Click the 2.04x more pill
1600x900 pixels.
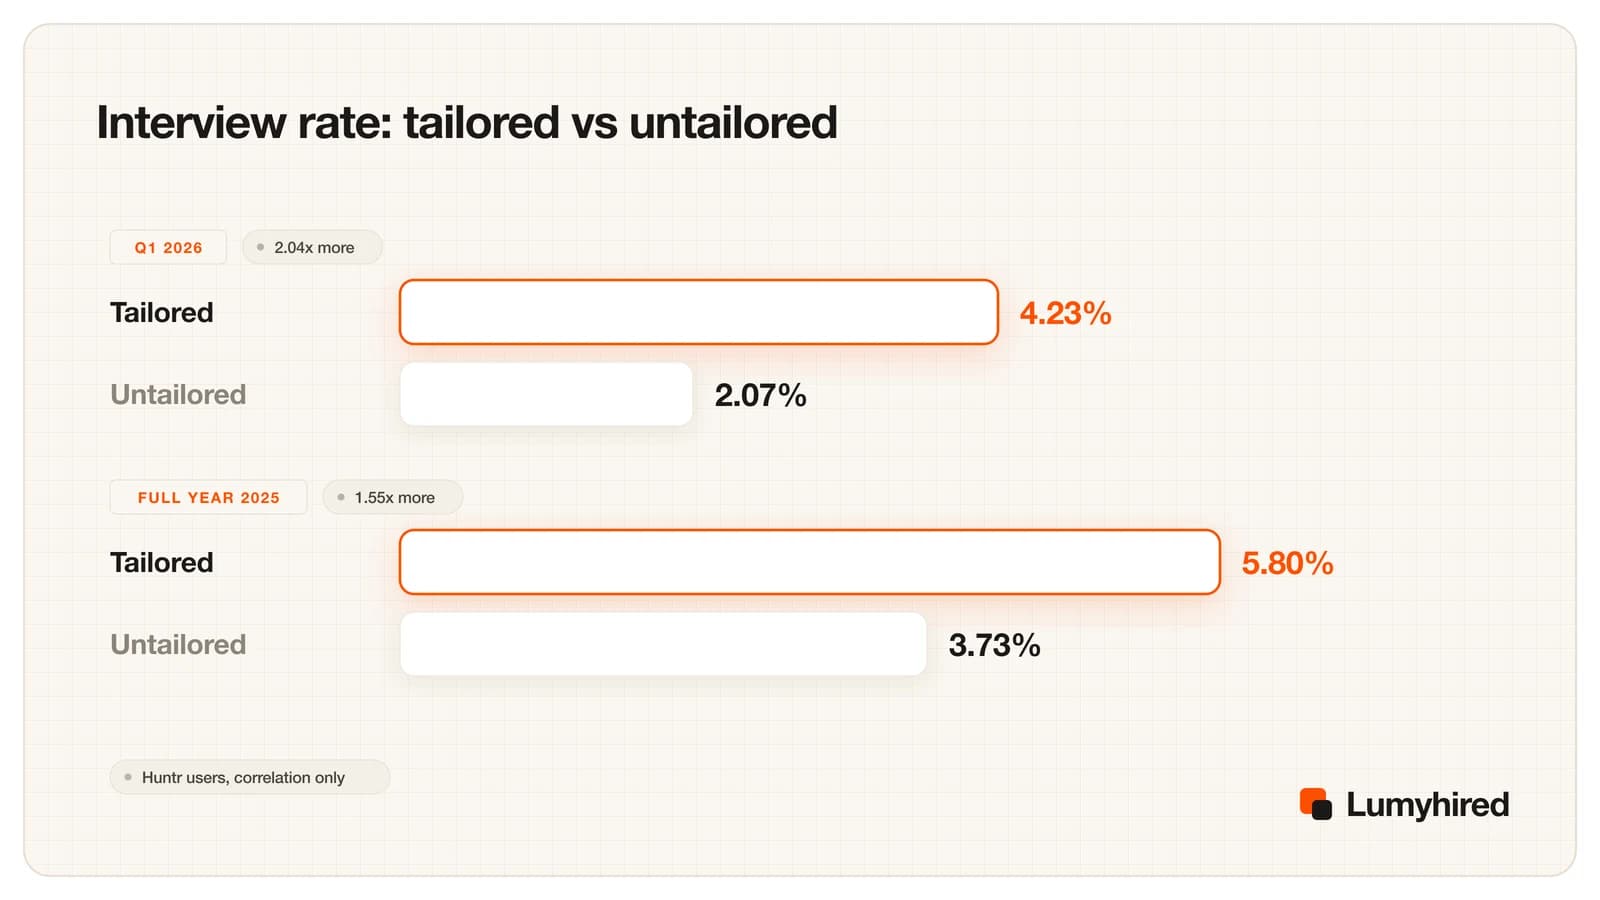tap(312, 247)
